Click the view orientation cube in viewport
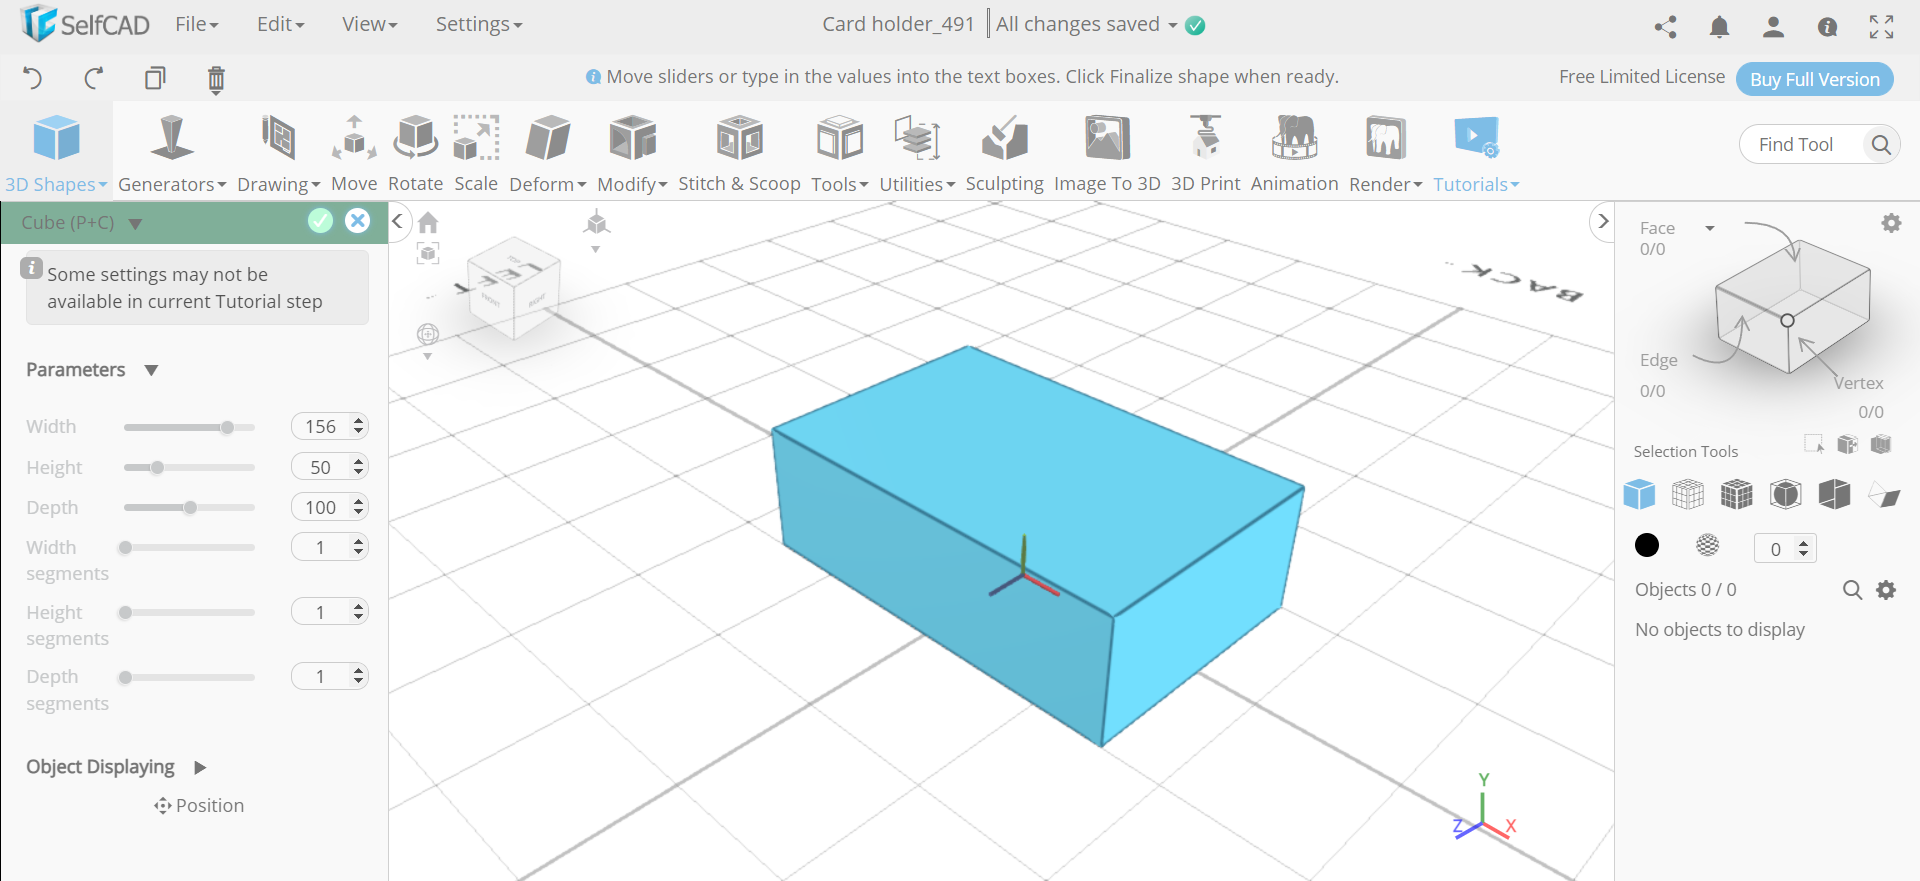Image resolution: width=1920 pixels, height=881 pixels. coord(512,287)
